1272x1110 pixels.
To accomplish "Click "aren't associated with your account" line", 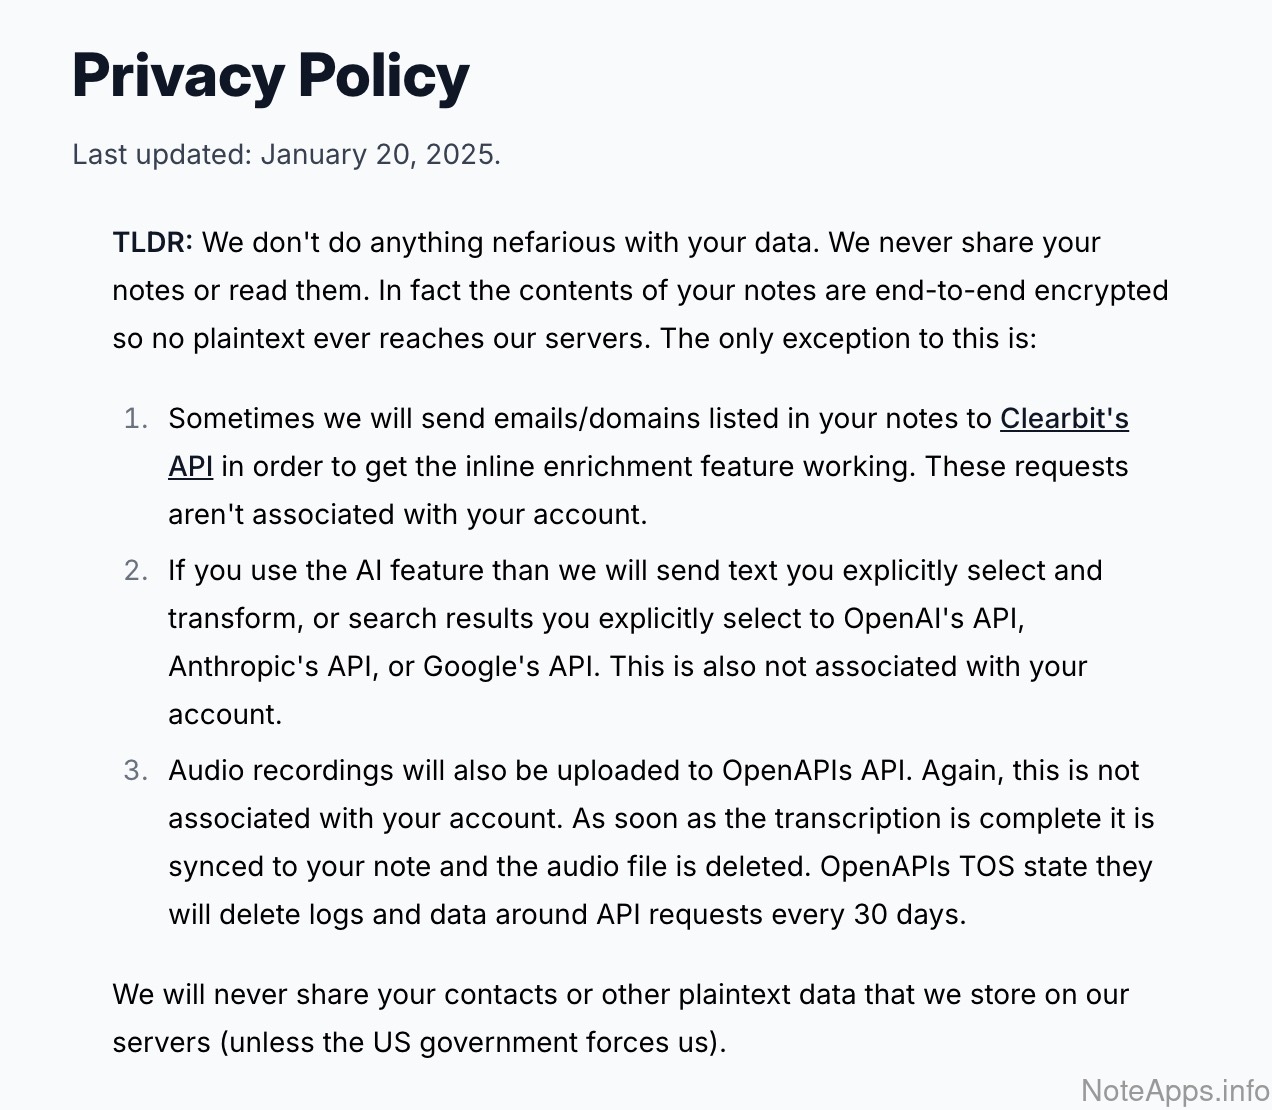I will (407, 514).
